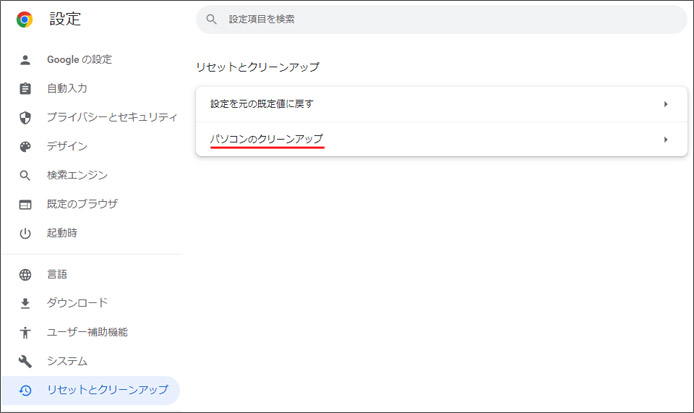Expand the パソコンのクリーンアップ arrow

pos(665,139)
